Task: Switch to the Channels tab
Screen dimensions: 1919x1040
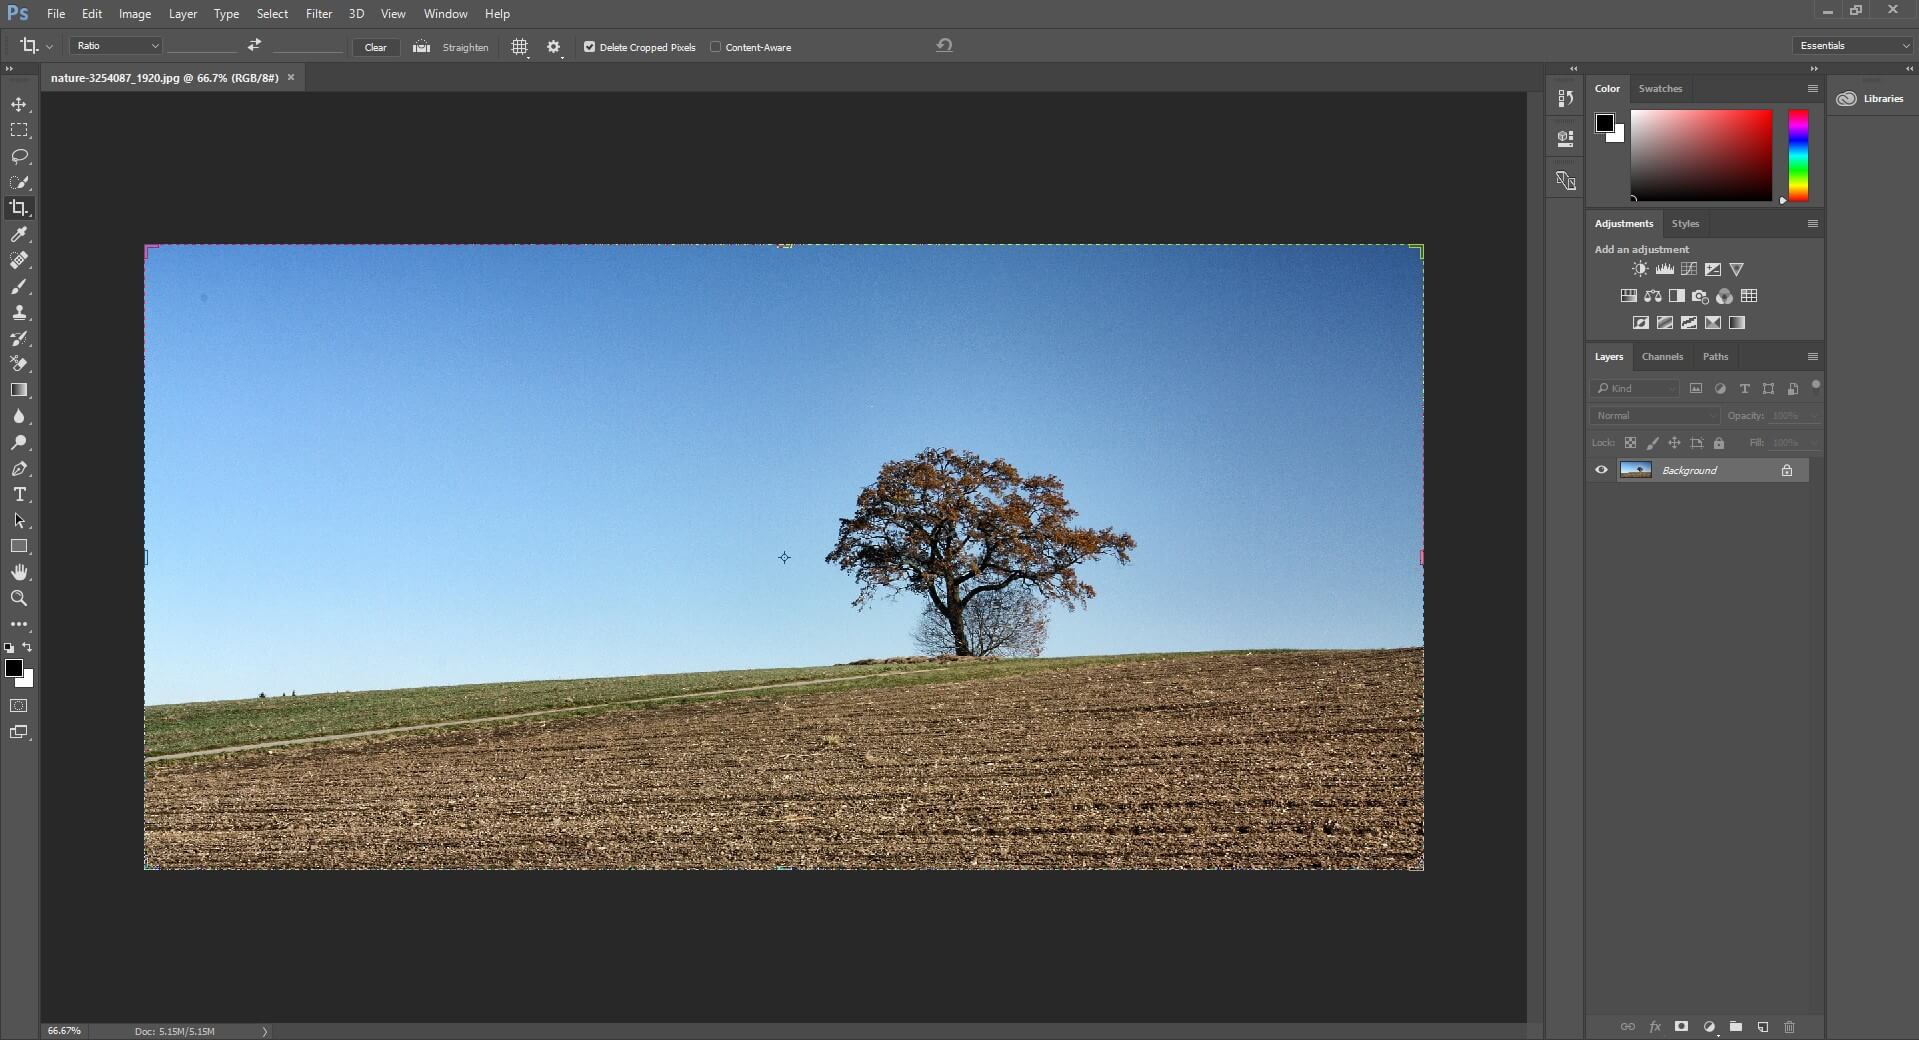Action: [x=1663, y=356]
